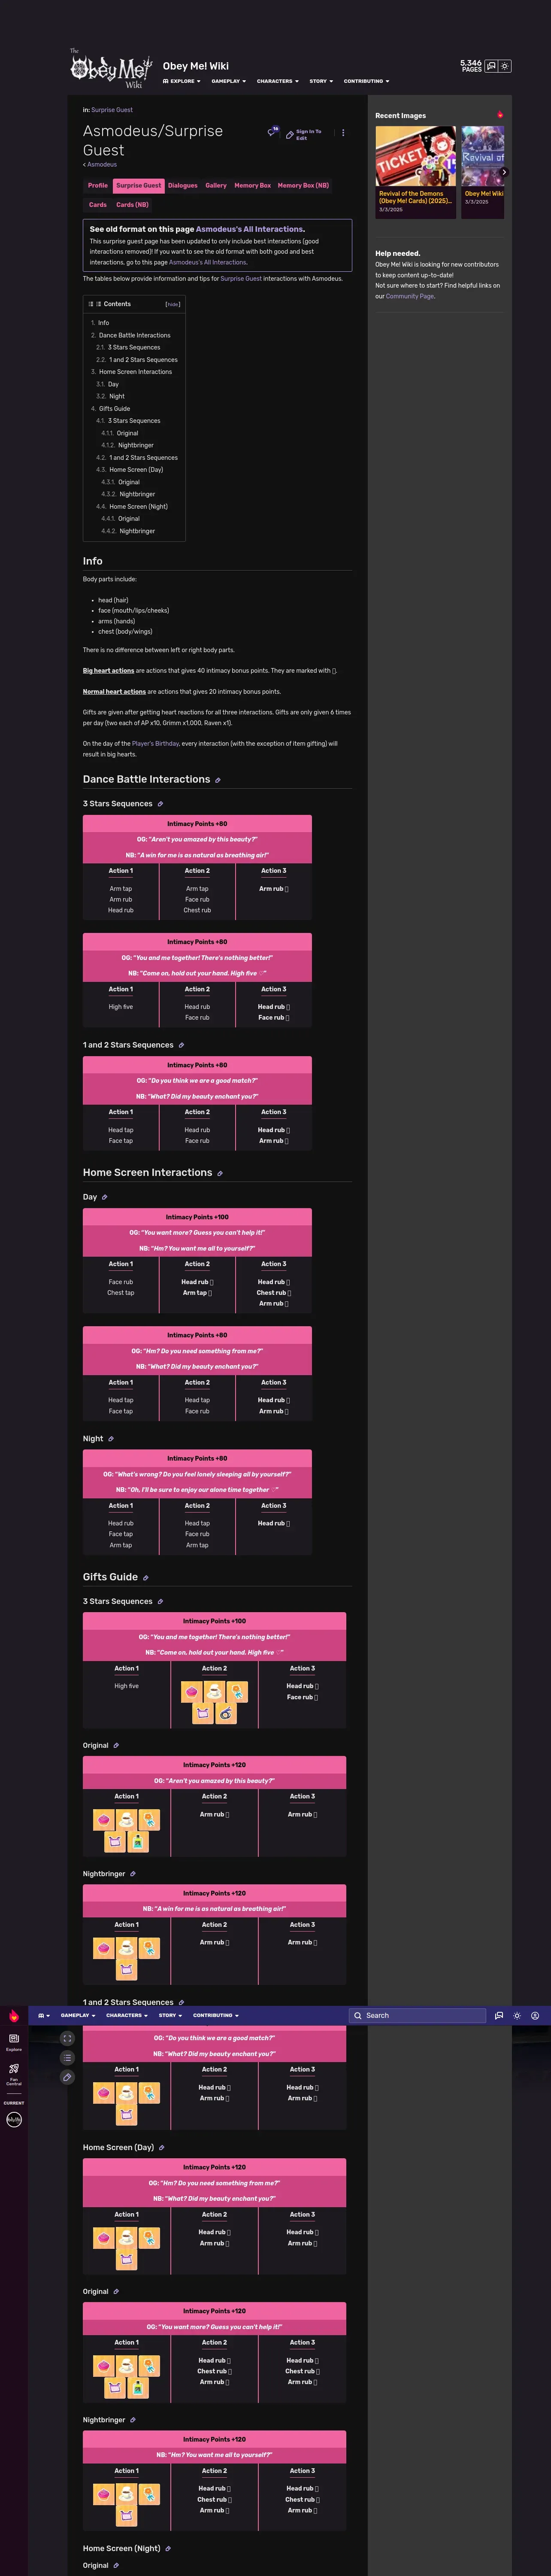Switch to the Profile tab

98,185
